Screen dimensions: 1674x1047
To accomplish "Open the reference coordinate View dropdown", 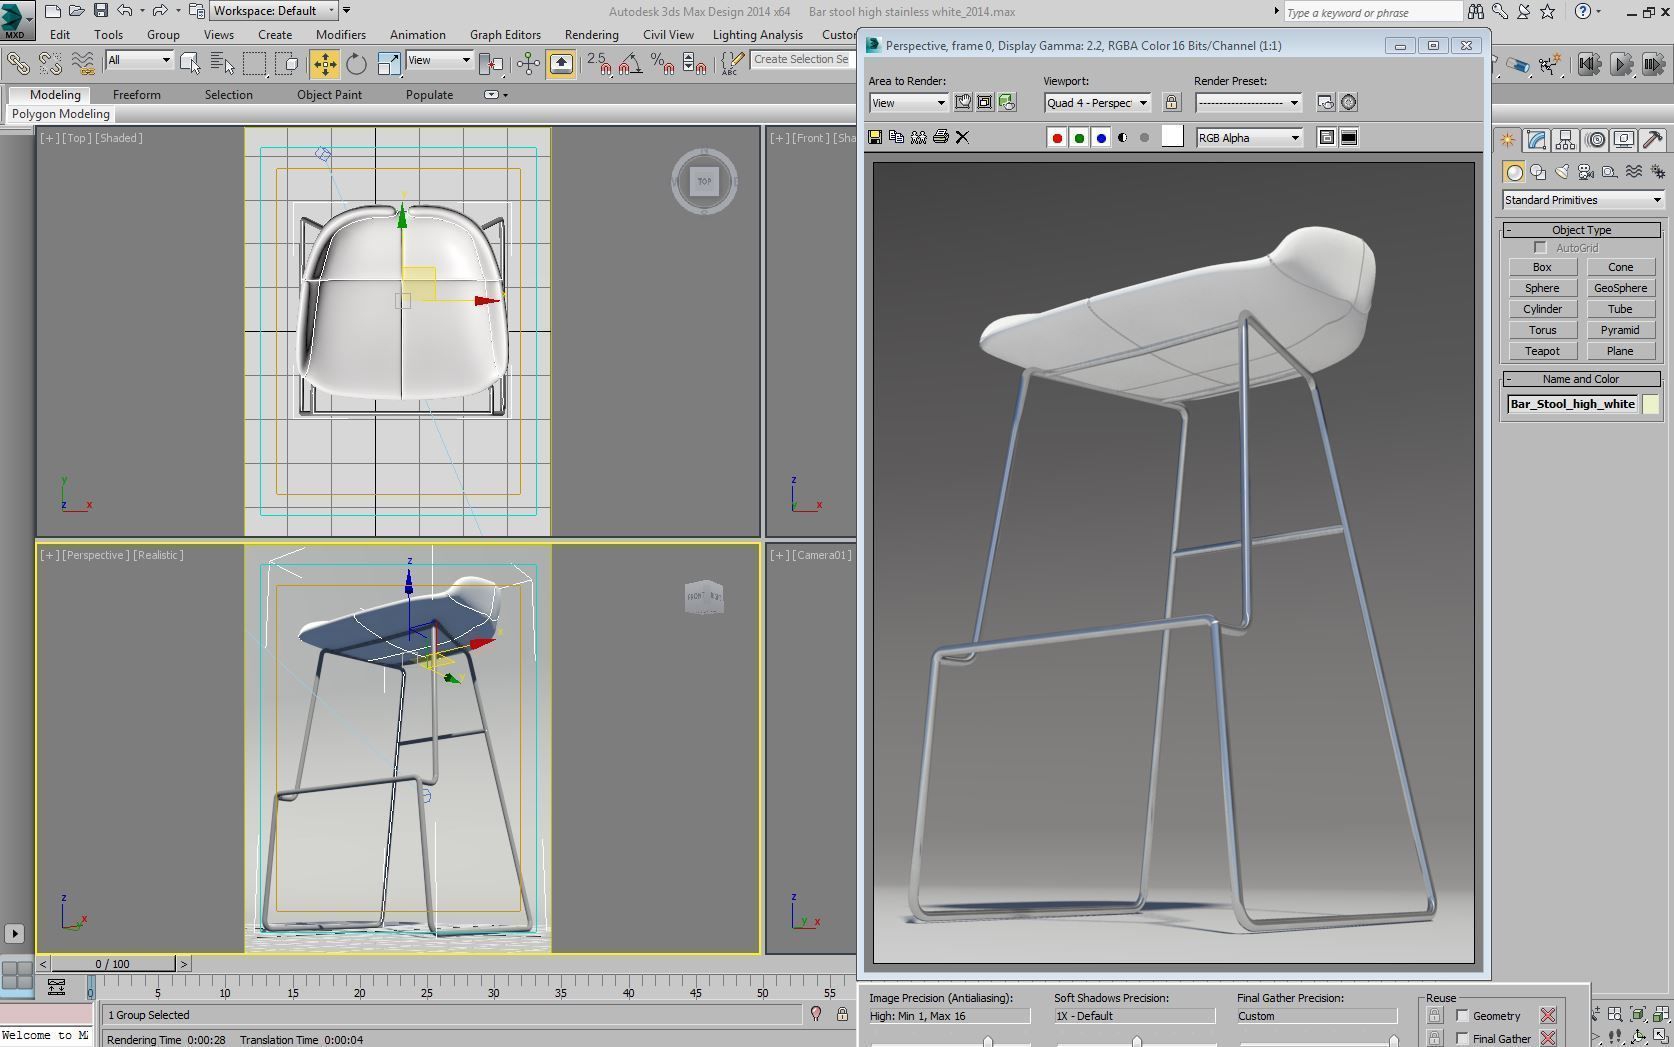I will pyautogui.click(x=439, y=60).
